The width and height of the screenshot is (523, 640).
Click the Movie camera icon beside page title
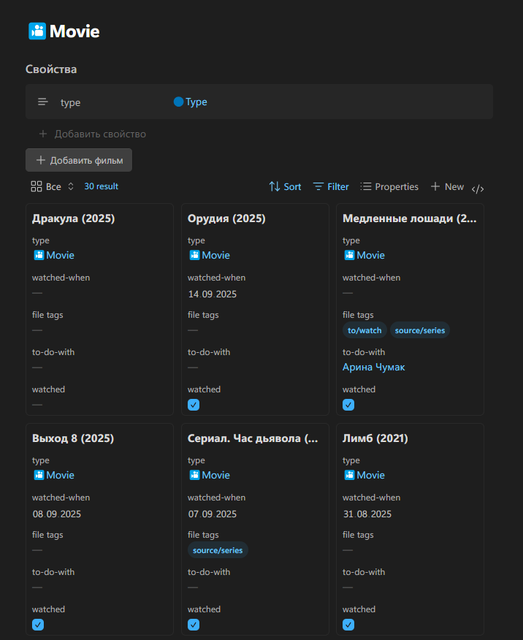point(37,31)
